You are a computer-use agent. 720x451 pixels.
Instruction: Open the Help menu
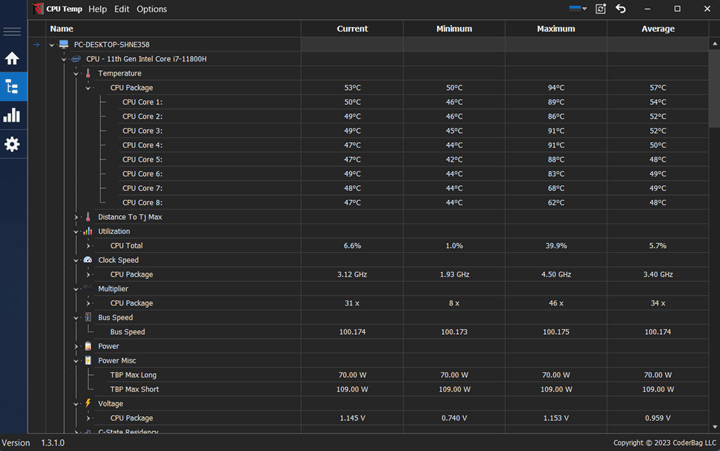click(x=97, y=9)
